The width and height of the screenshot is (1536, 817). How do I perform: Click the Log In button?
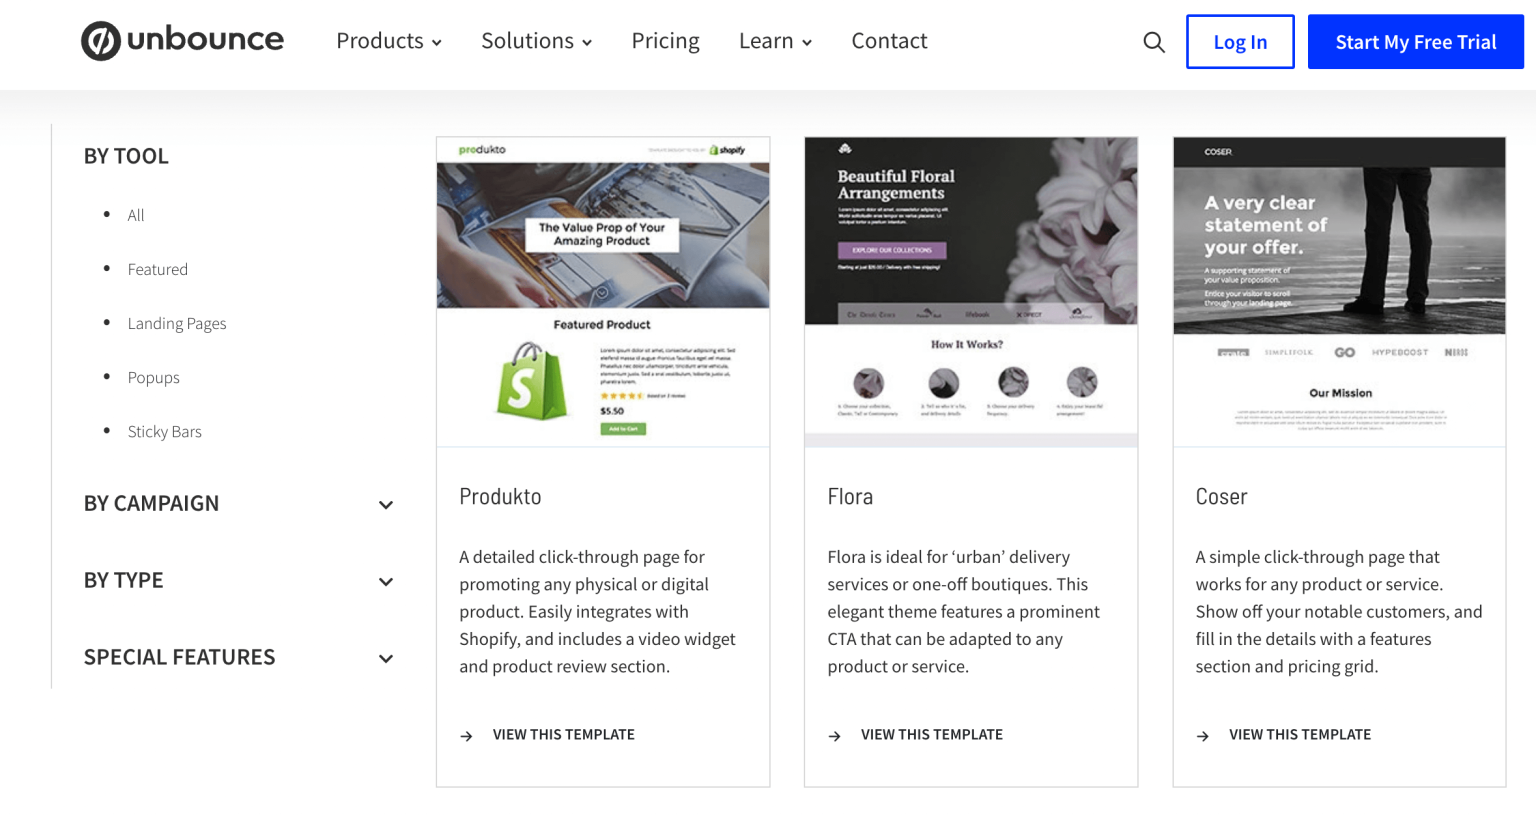pyautogui.click(x=1240, y=41)
